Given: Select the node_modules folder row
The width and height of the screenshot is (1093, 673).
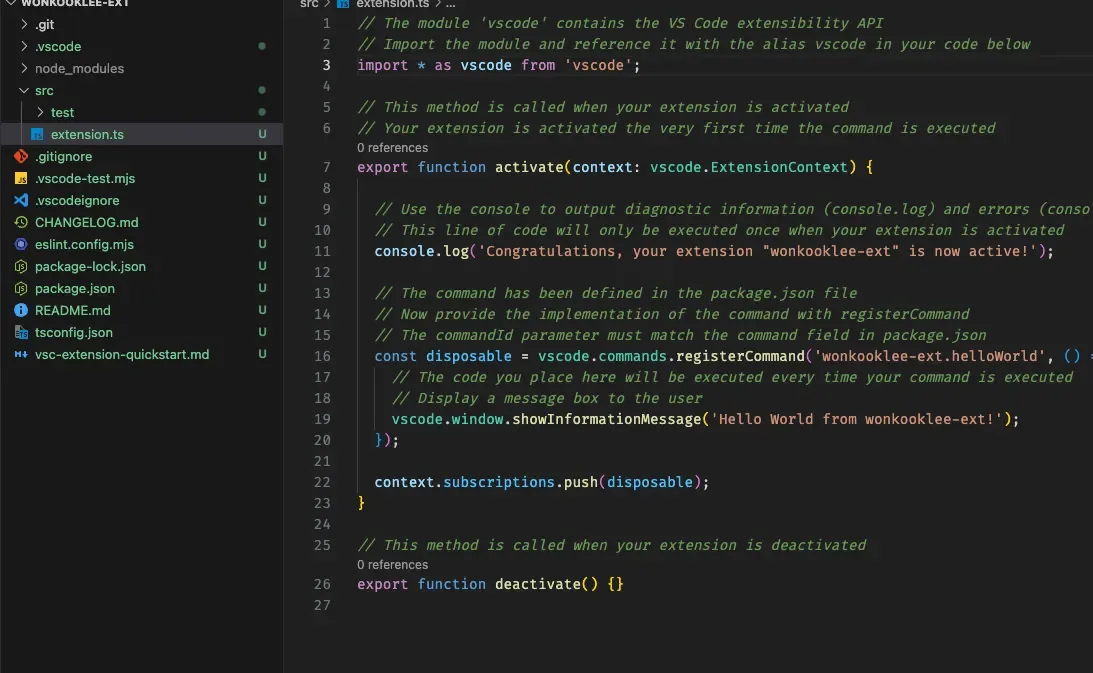Looking at the screenshot, I should 142,68.
